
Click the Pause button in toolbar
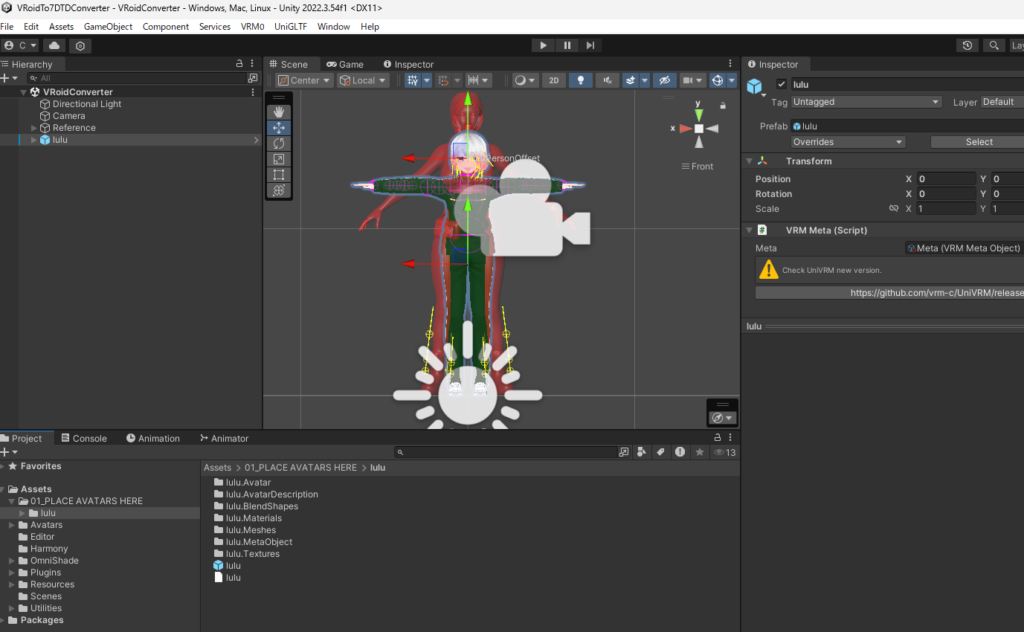click(x=567, y=45)
